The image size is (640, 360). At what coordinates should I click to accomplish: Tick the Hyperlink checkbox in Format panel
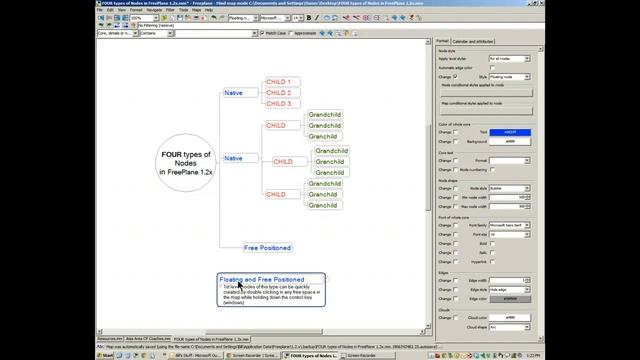click(x=492, y=262)
